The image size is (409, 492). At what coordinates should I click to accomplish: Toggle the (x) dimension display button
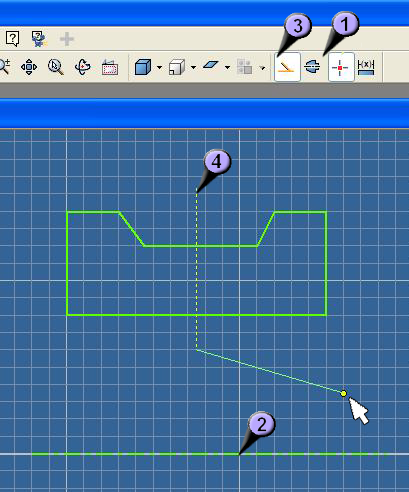366,67
